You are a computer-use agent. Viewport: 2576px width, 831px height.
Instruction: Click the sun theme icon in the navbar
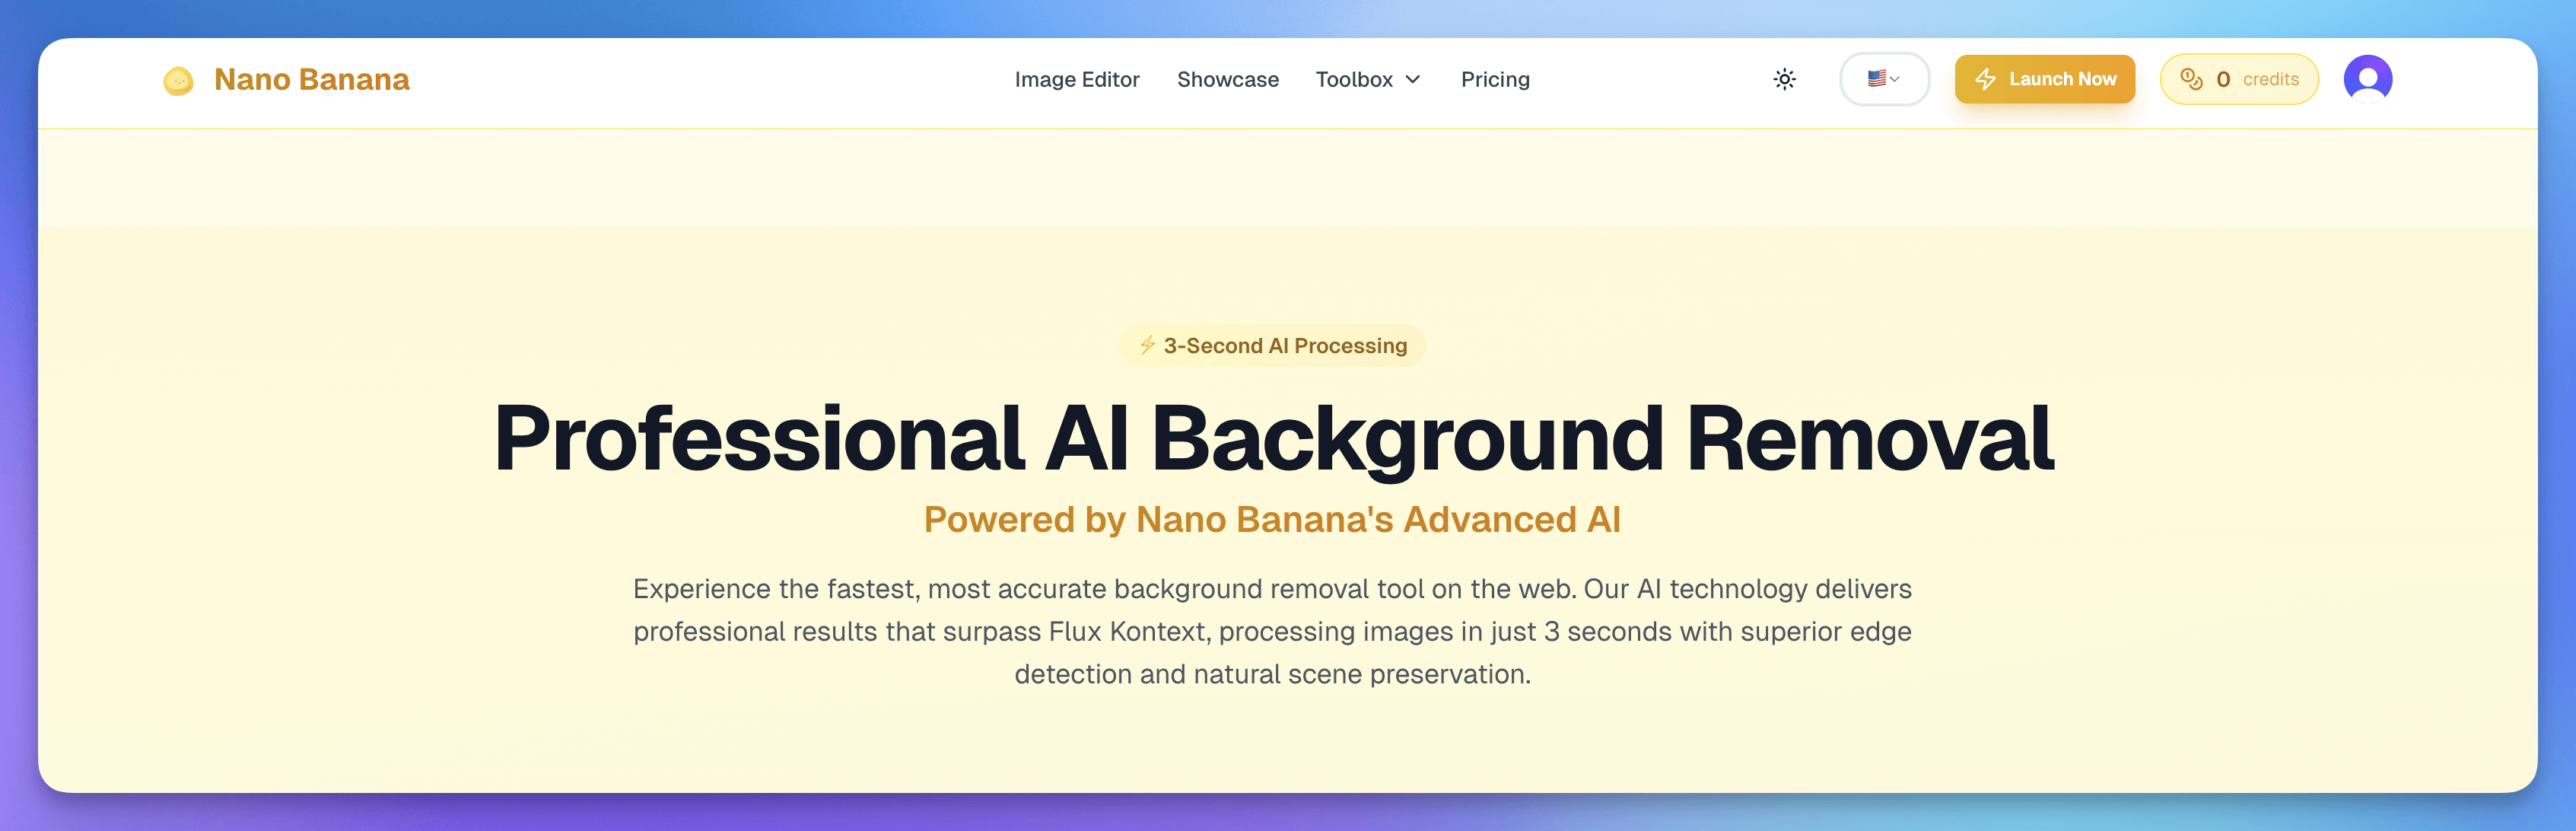(1784, 79)
